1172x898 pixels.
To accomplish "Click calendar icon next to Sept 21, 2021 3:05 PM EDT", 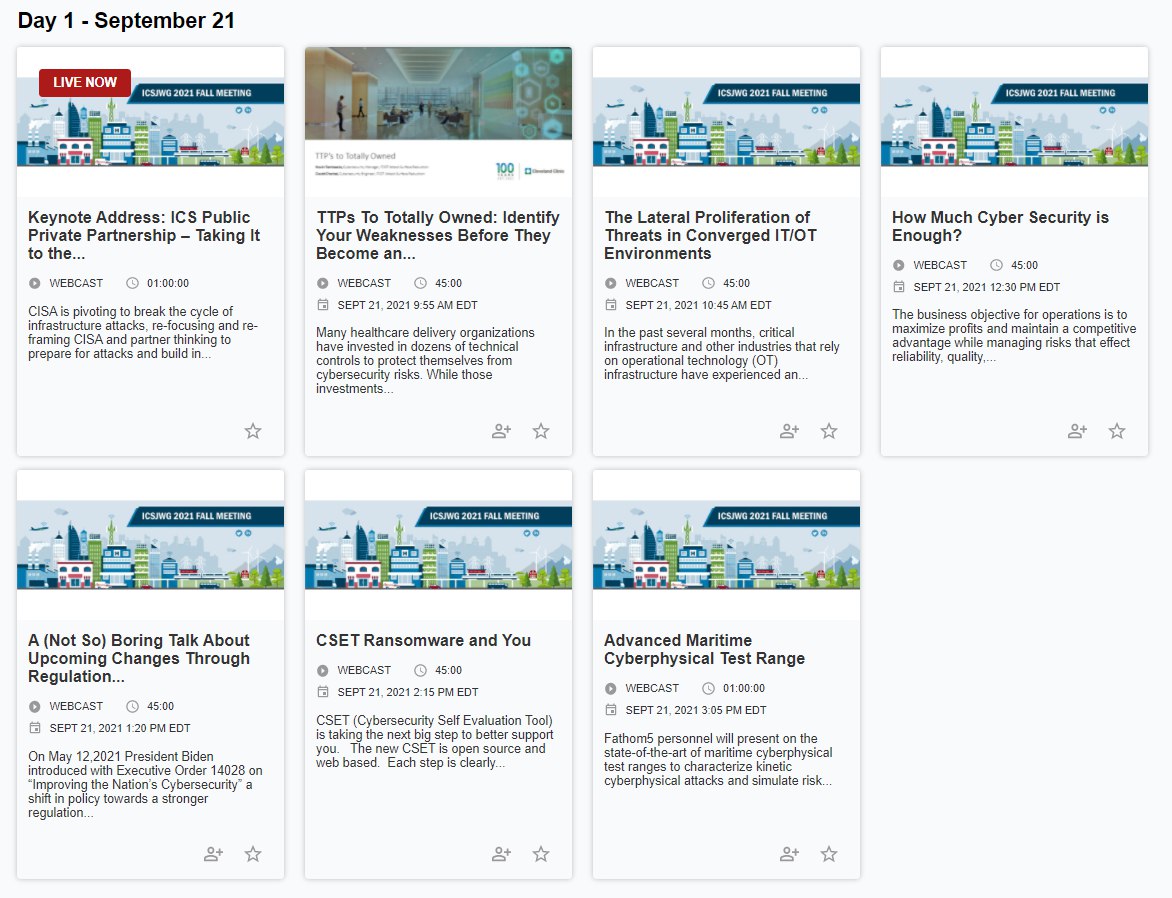I will [x=611, y=710].
